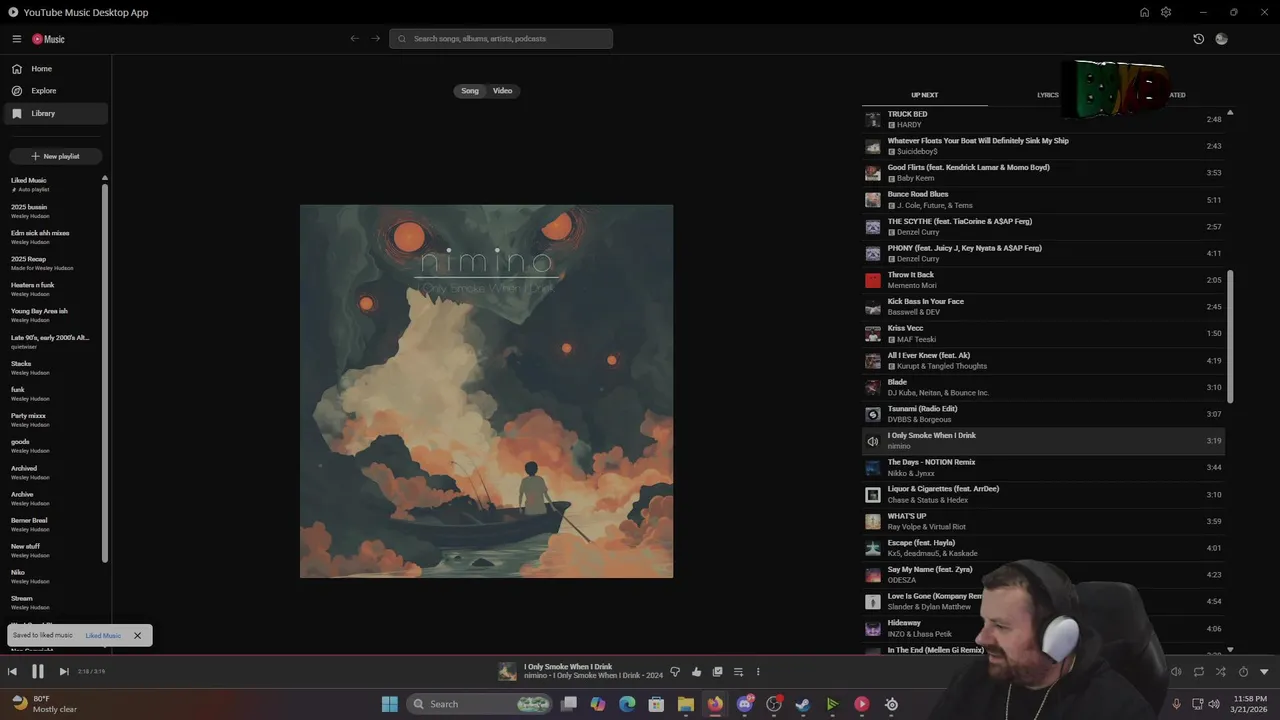
Task: Click the Up Next queue scrollbar thumb
Action: click(x=1230, y=336)
